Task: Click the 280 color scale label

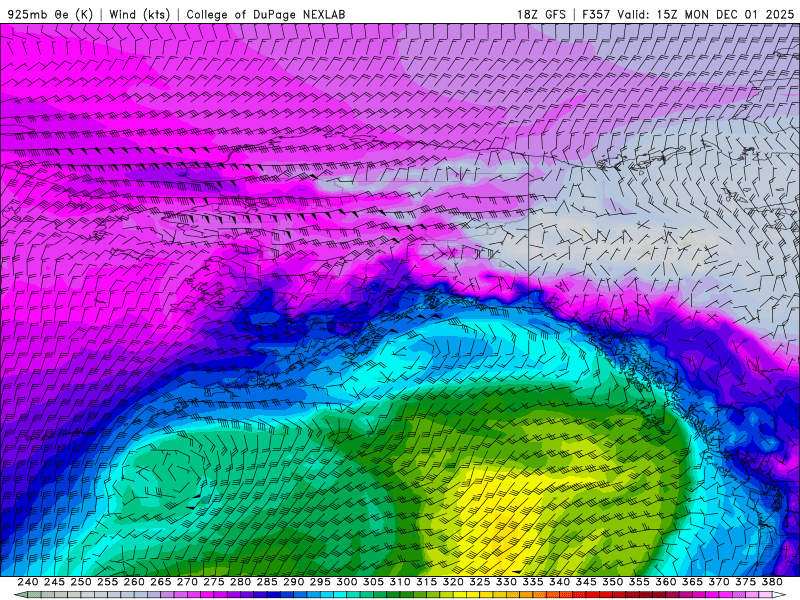Action: click(240, 582)
